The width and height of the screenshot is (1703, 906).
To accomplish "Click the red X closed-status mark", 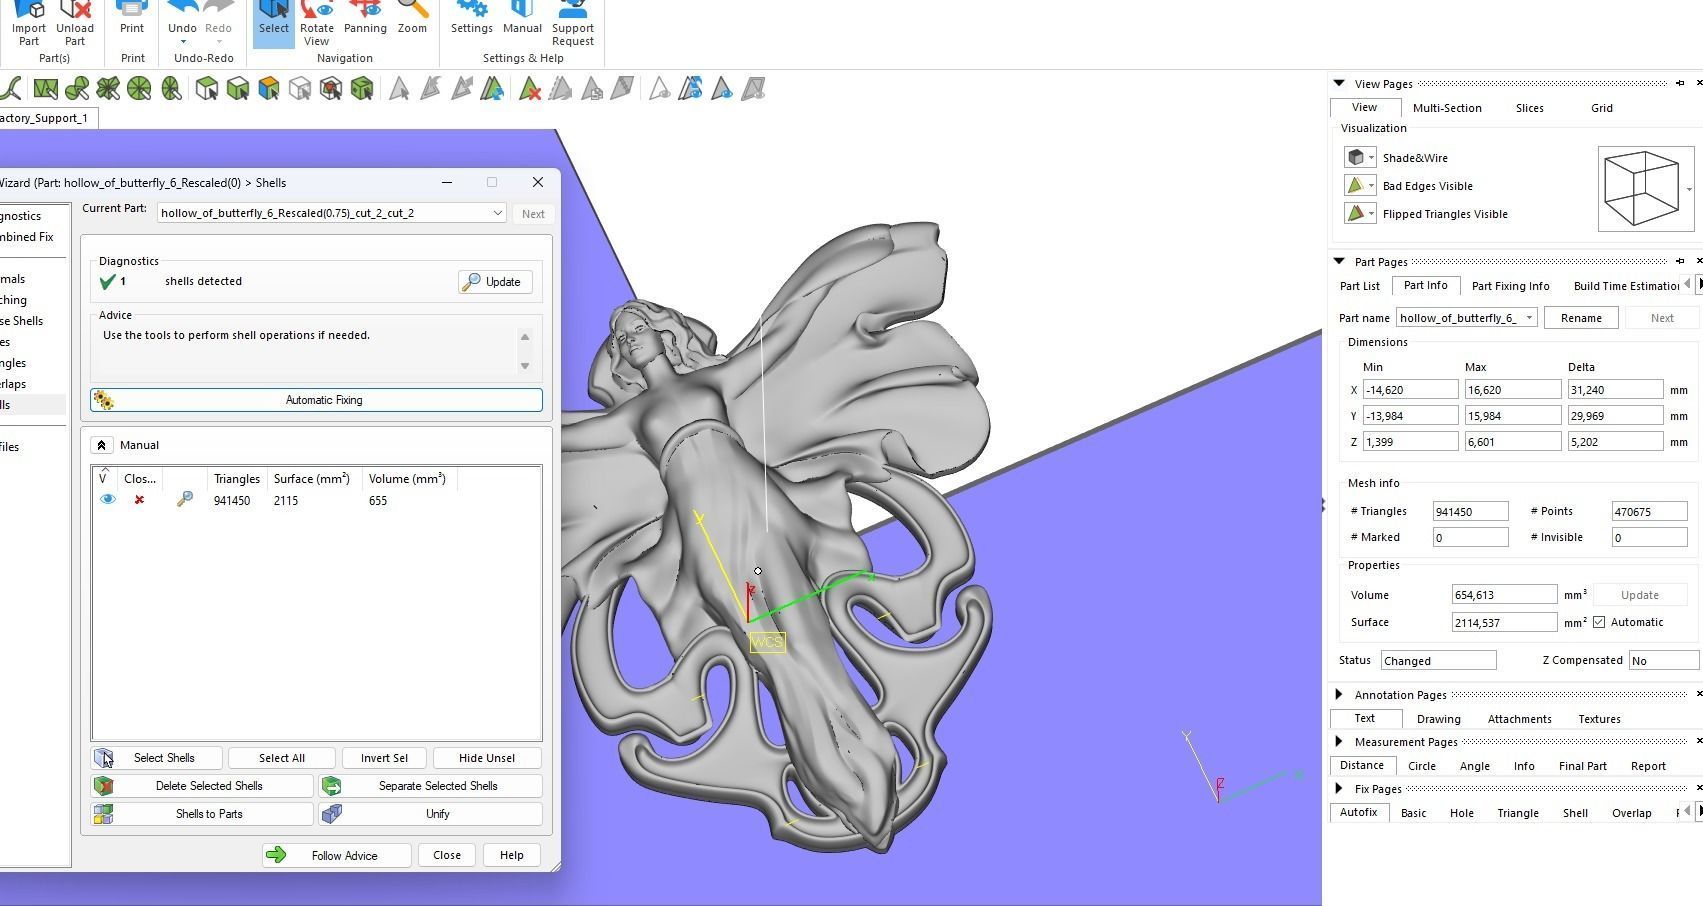I will coord(139,499).
